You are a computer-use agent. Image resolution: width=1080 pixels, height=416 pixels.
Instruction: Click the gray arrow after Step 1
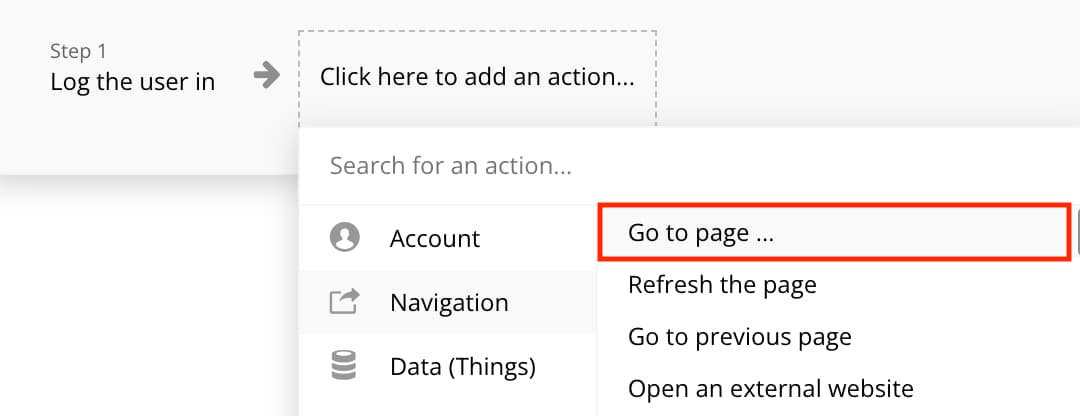click(267, 75)
